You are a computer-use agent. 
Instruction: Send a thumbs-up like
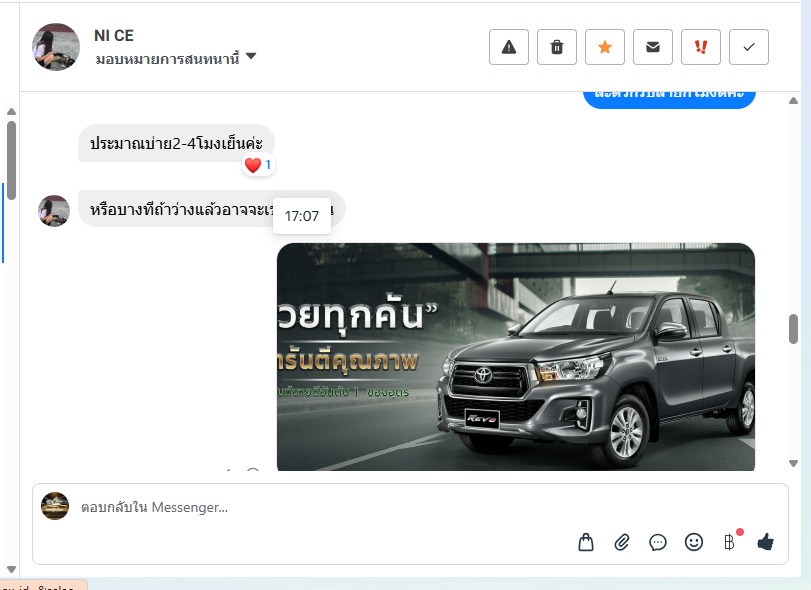click(x=765, y=542)
